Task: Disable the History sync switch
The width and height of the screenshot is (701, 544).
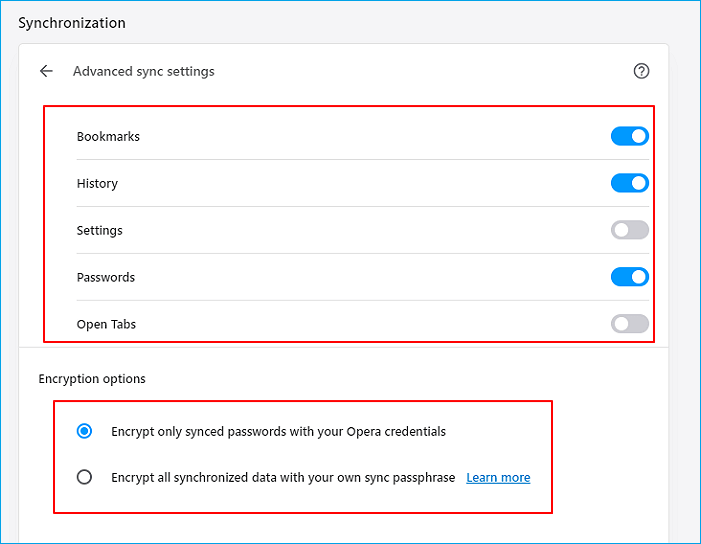Action: pyautogui.click(x=629, y=183)
